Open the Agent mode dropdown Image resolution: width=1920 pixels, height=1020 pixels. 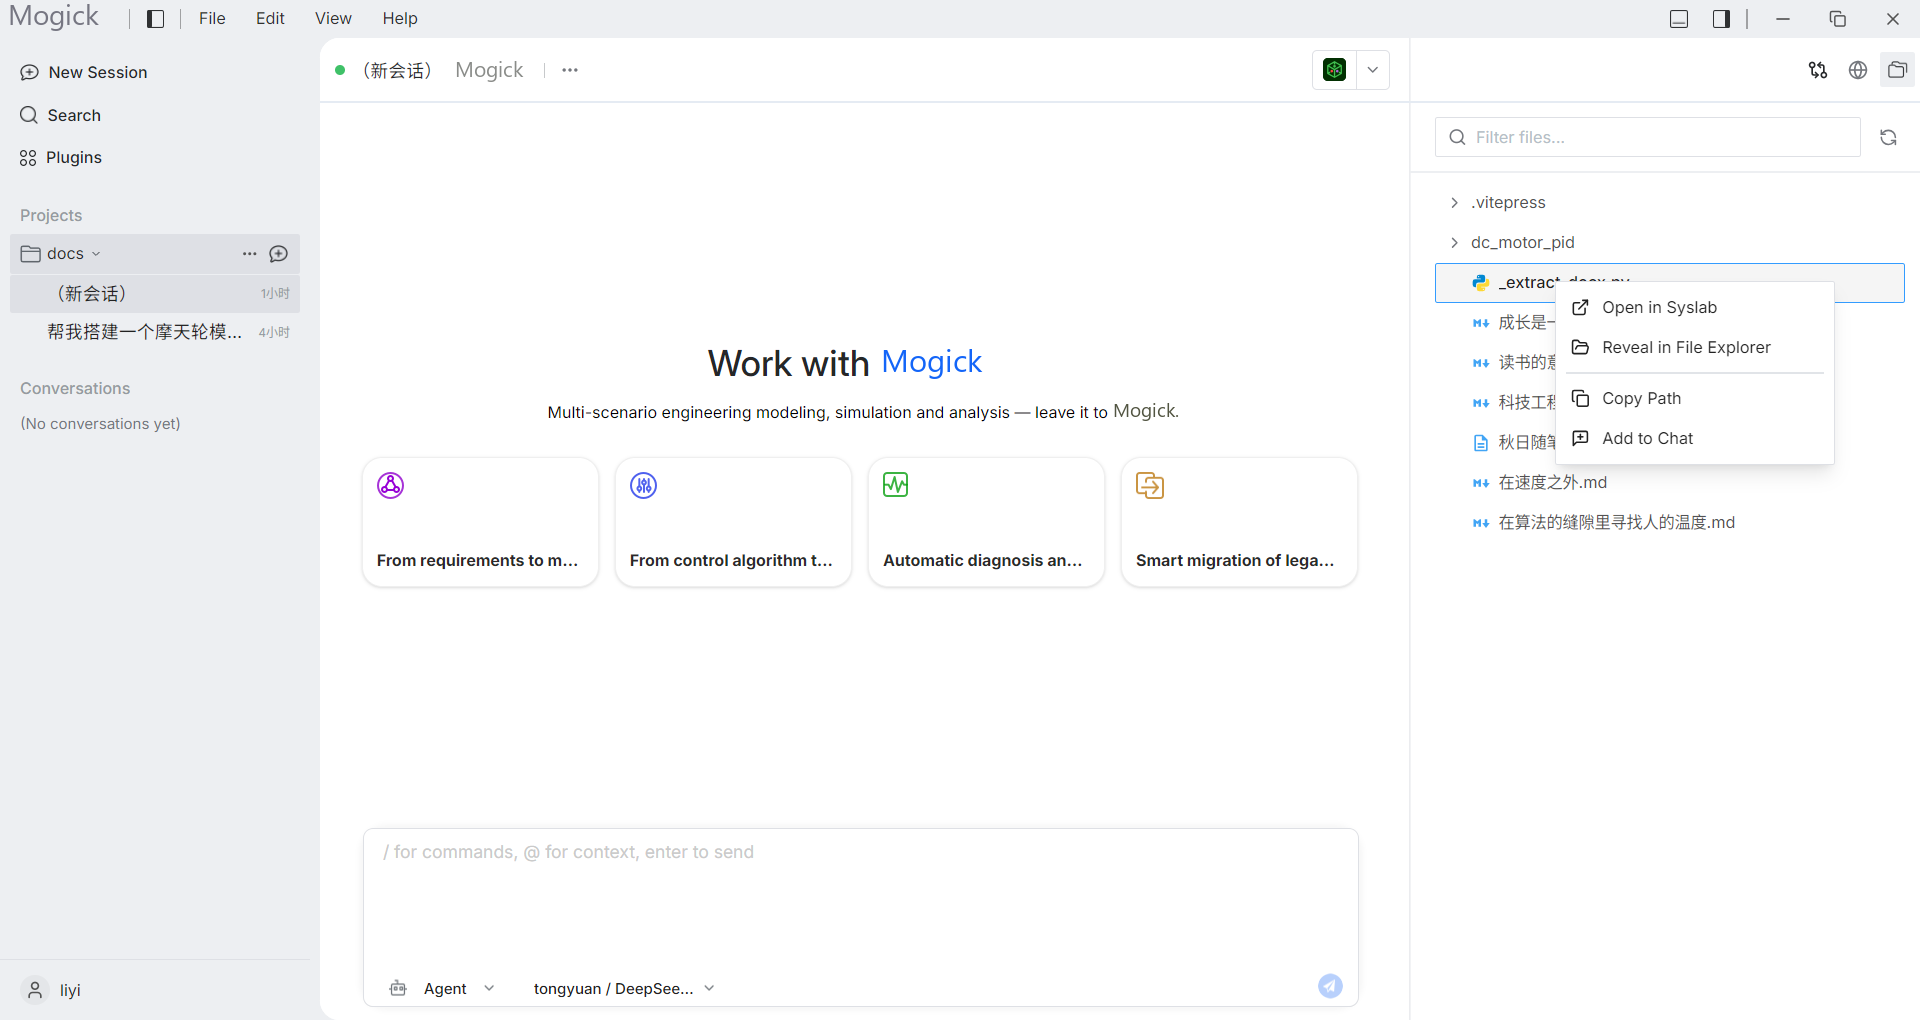point(441,988)
